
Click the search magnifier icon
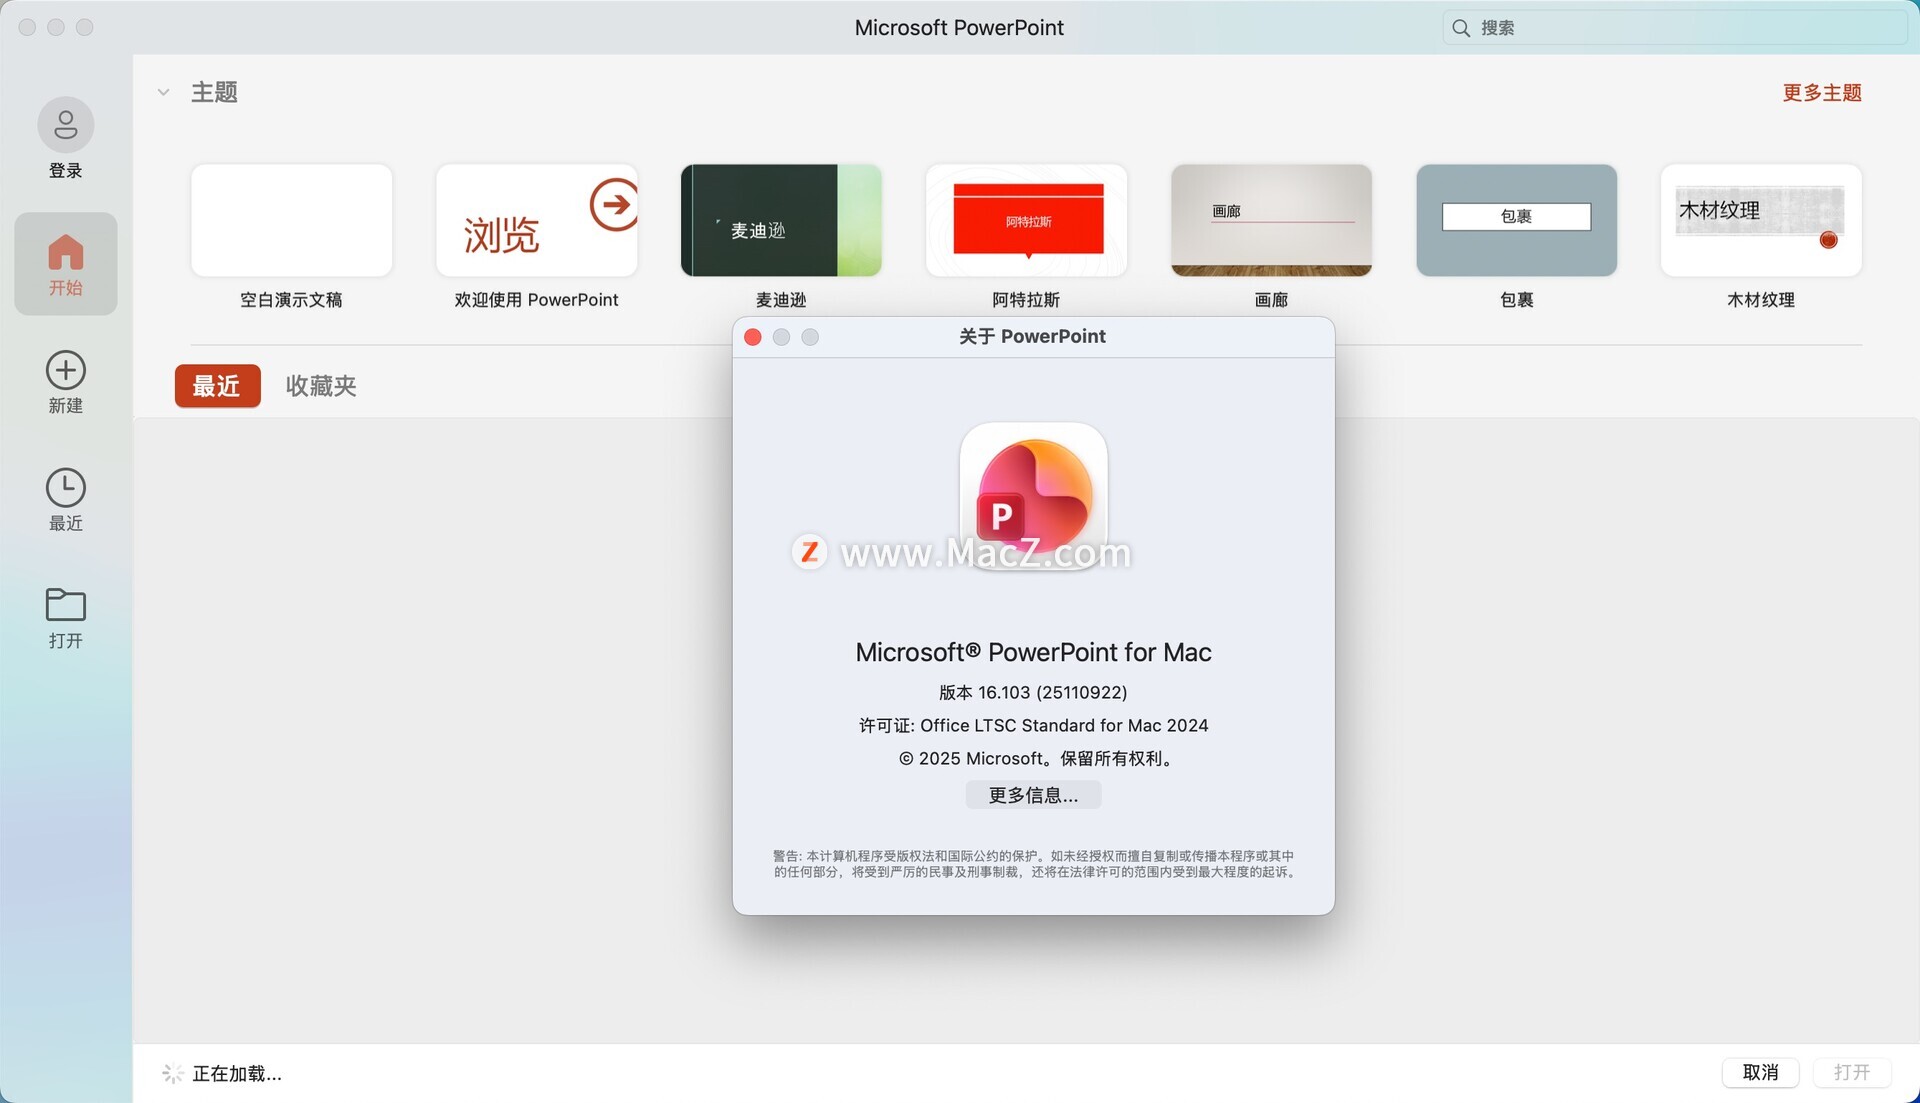pyautogui.click(x=1461, y=28)
